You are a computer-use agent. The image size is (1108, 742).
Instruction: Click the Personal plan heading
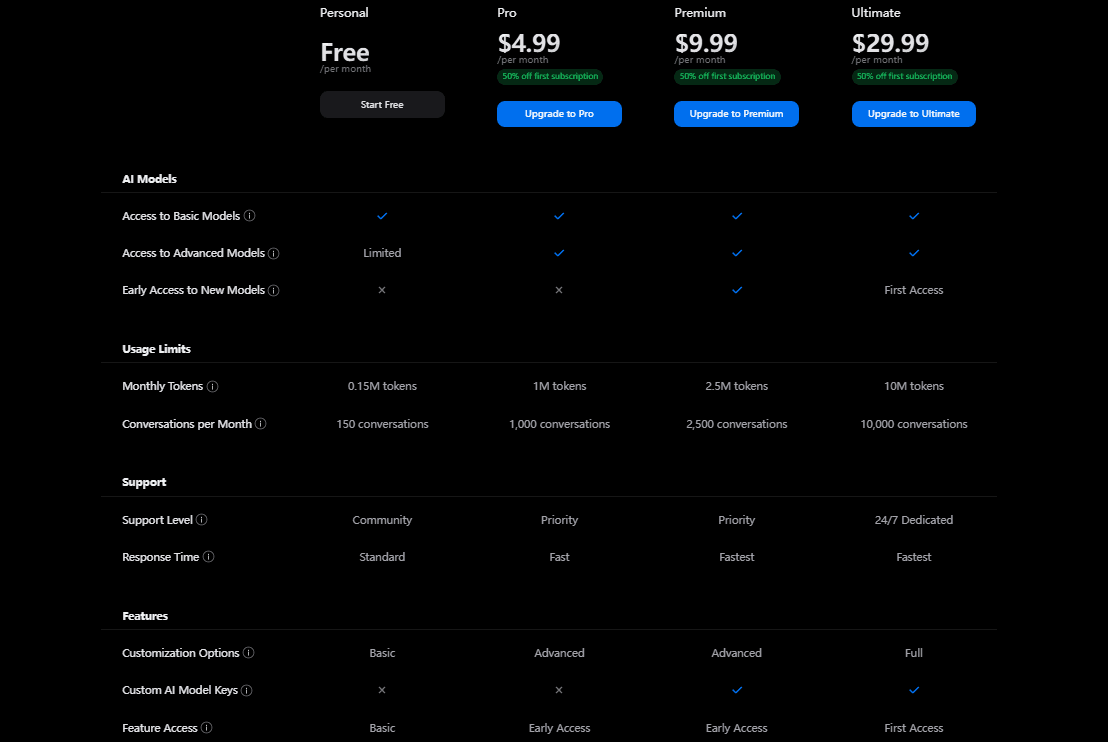pos(344,13)
